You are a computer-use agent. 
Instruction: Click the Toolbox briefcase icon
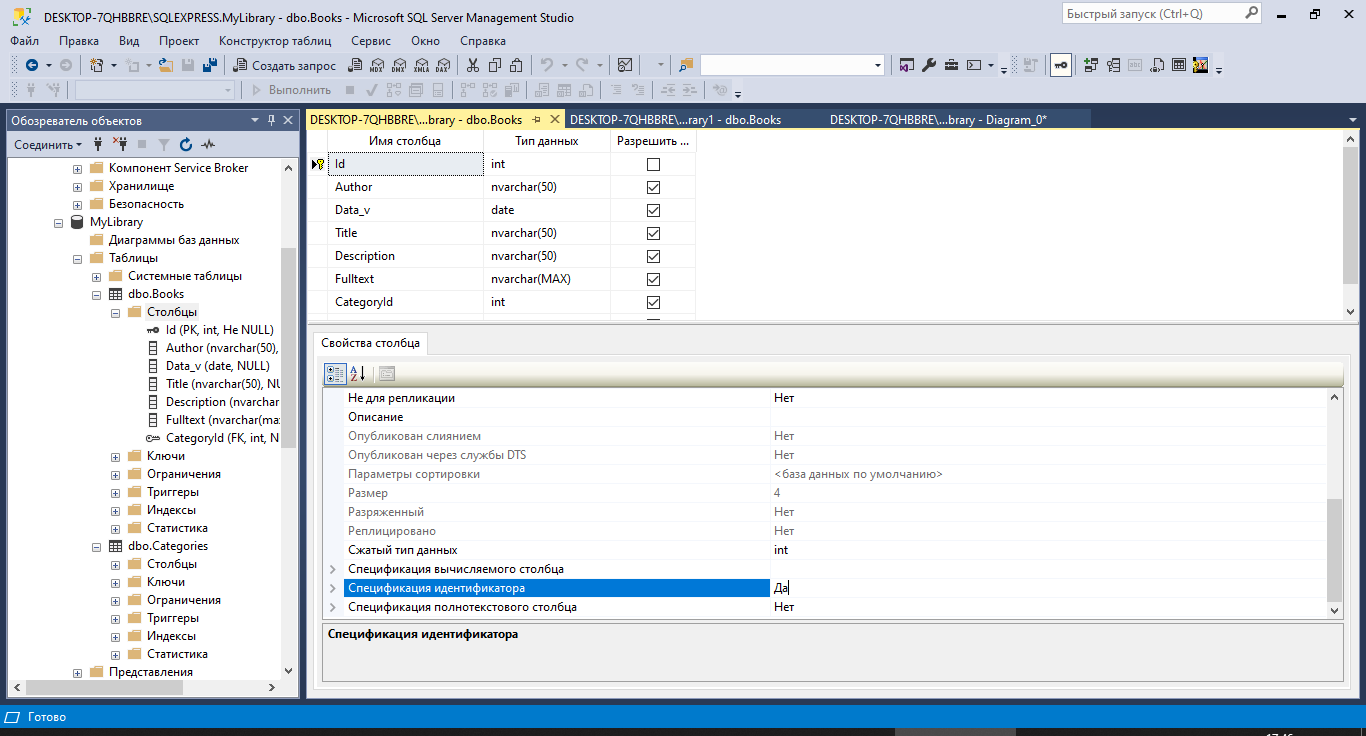[x=951, y=65]
